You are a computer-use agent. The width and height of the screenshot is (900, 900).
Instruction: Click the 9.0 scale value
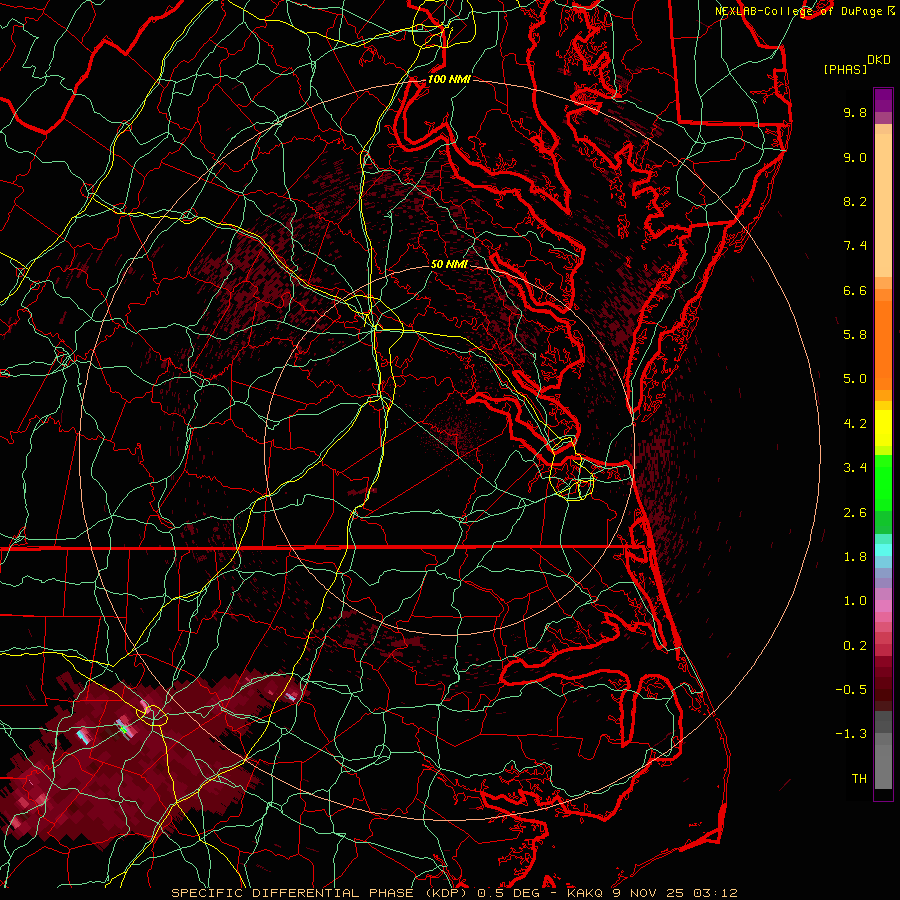(x=855, y=157)
